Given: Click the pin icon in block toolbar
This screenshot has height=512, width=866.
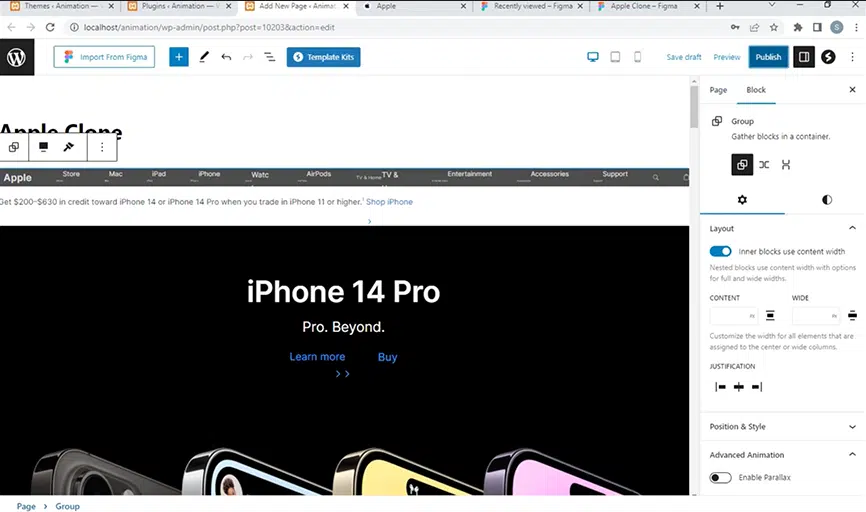Looking at the screenshot, I should coord(68,147).
